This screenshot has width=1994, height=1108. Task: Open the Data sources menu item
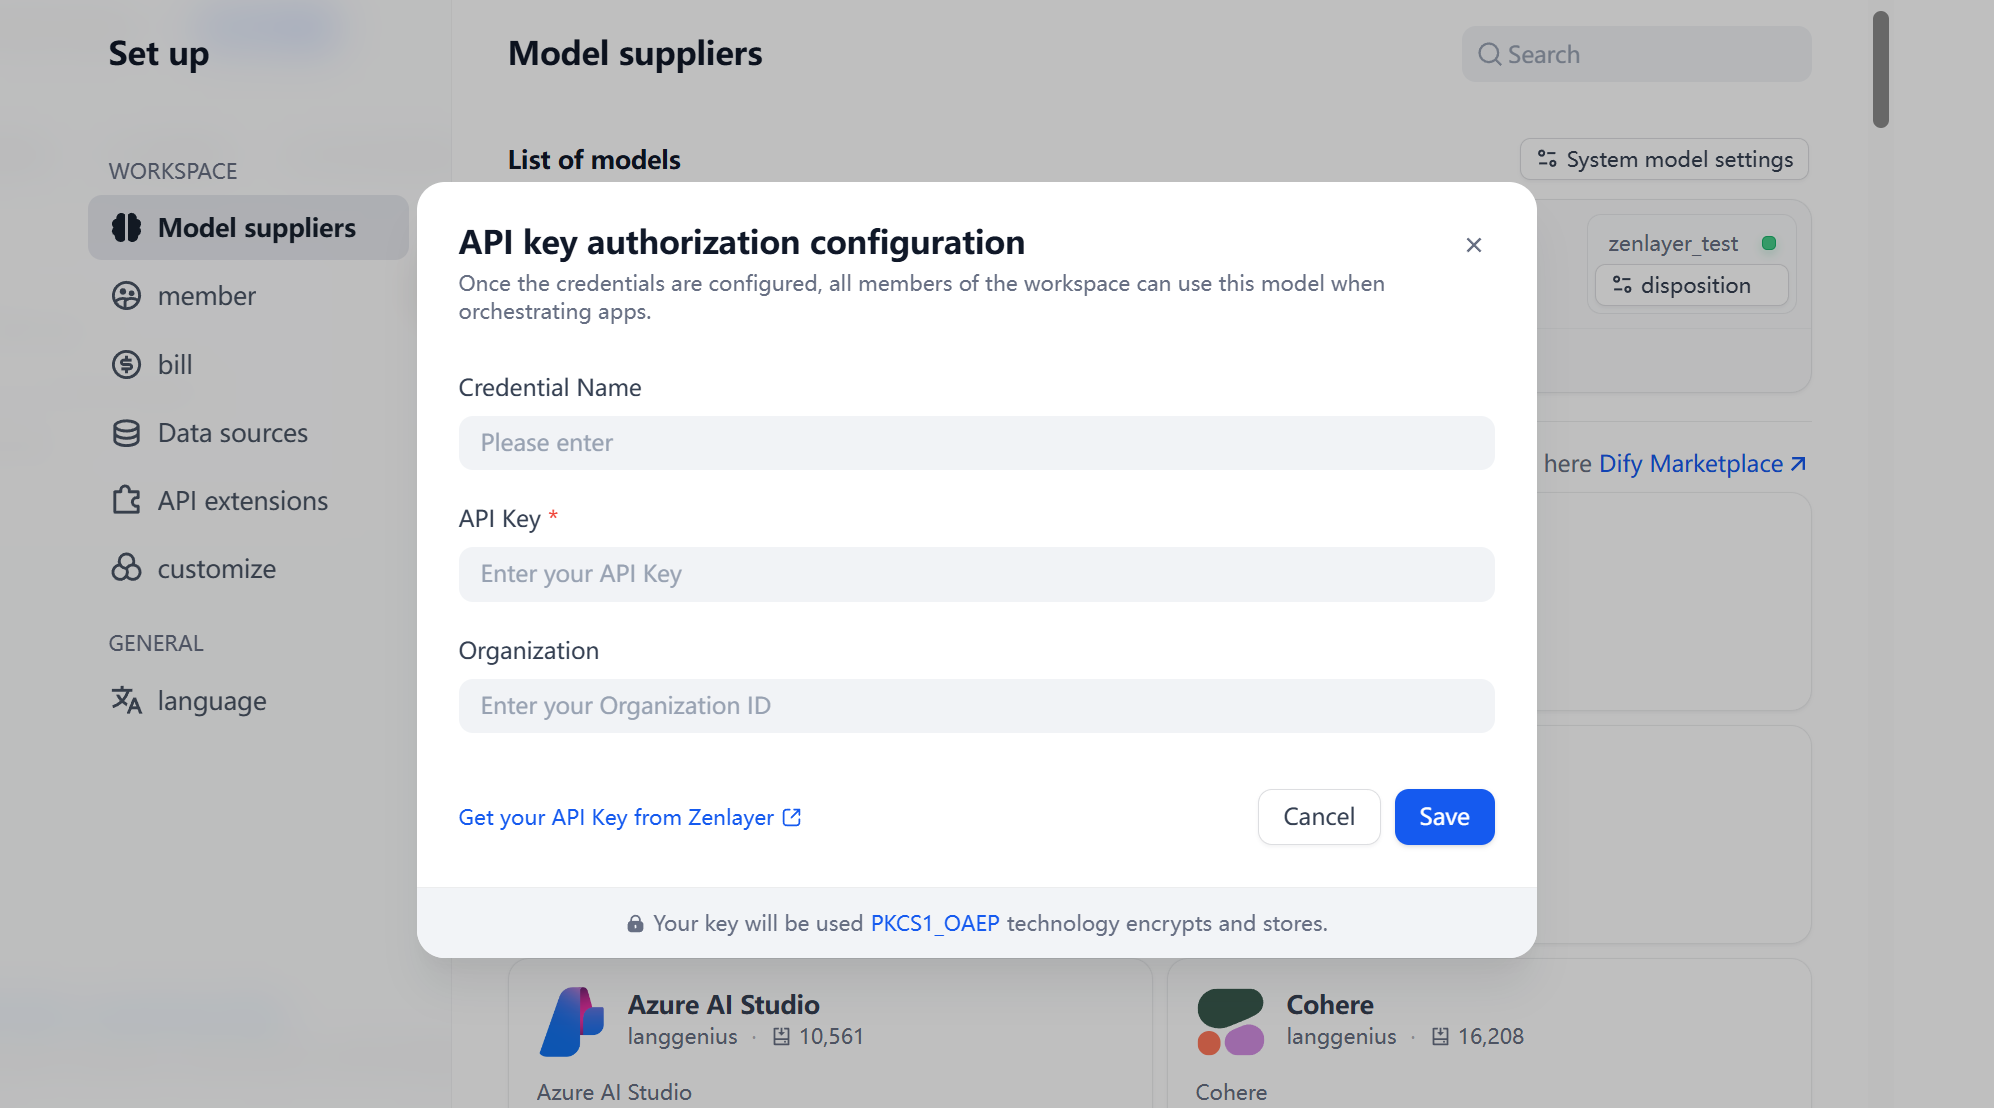pyautogui.click(x=232, y=433)
